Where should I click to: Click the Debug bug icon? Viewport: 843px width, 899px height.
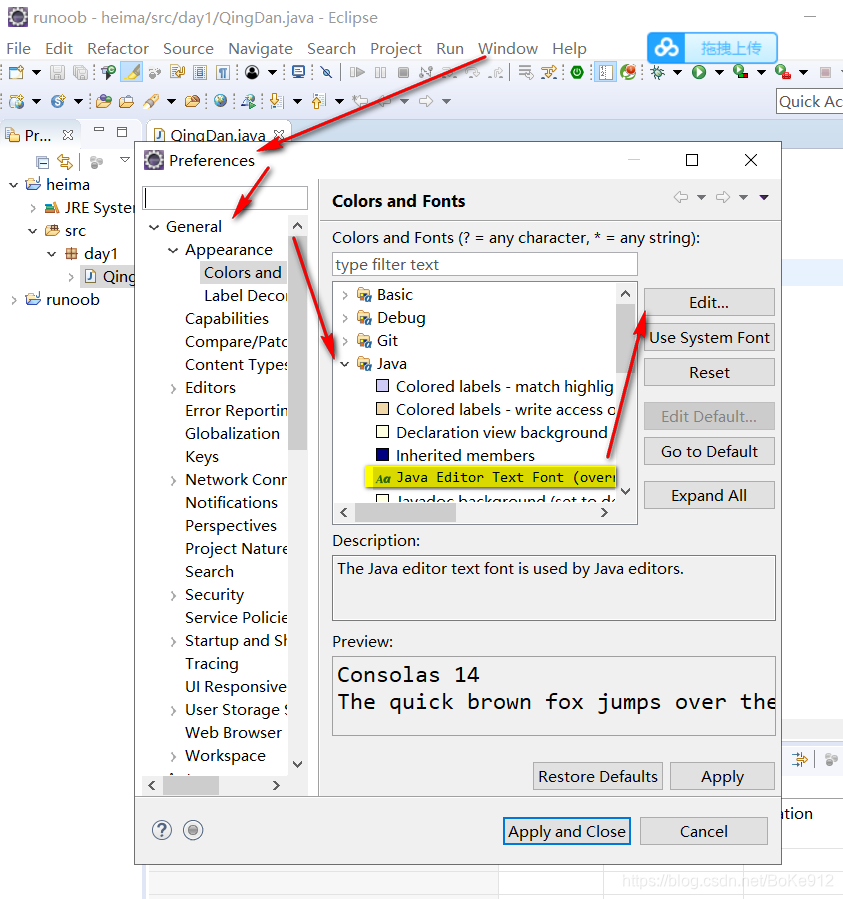coord(658,72)
